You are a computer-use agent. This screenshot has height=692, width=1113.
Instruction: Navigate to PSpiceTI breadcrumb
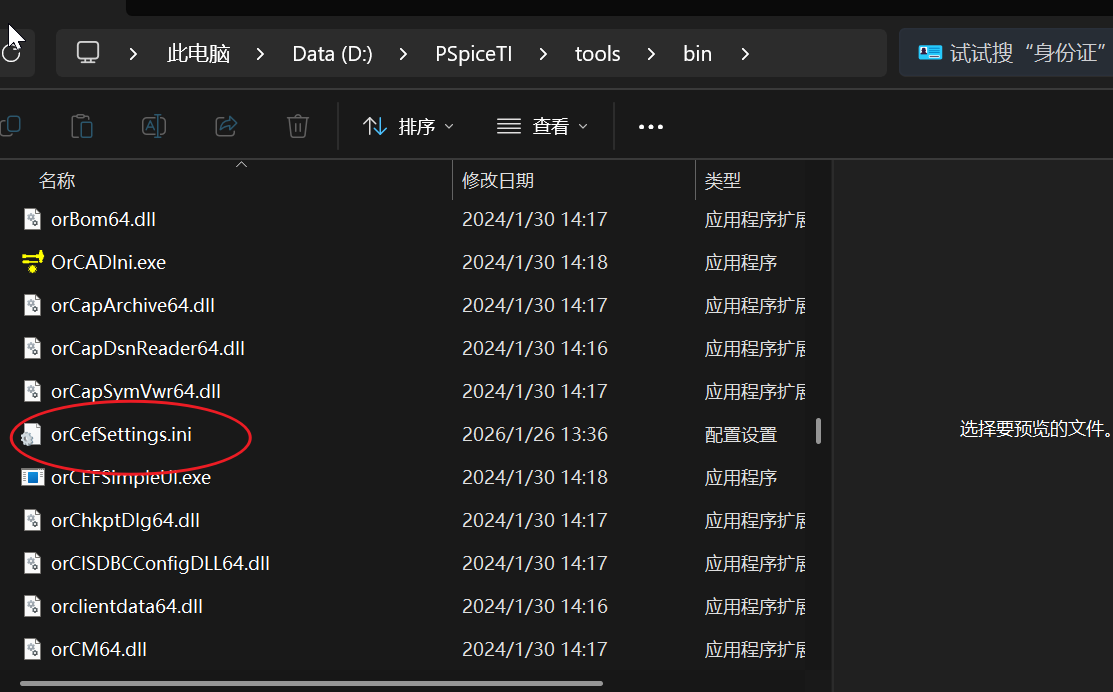tap(473, 54)
